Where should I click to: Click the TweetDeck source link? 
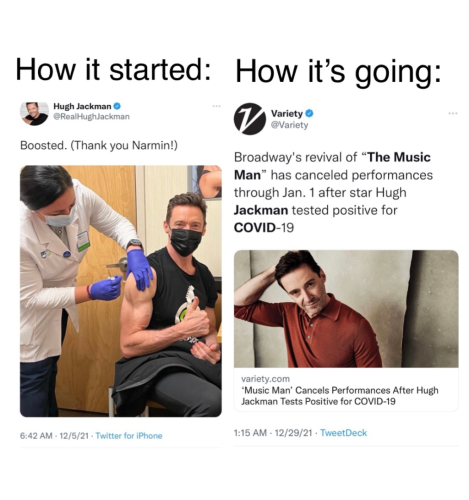[x=343, y=433]
